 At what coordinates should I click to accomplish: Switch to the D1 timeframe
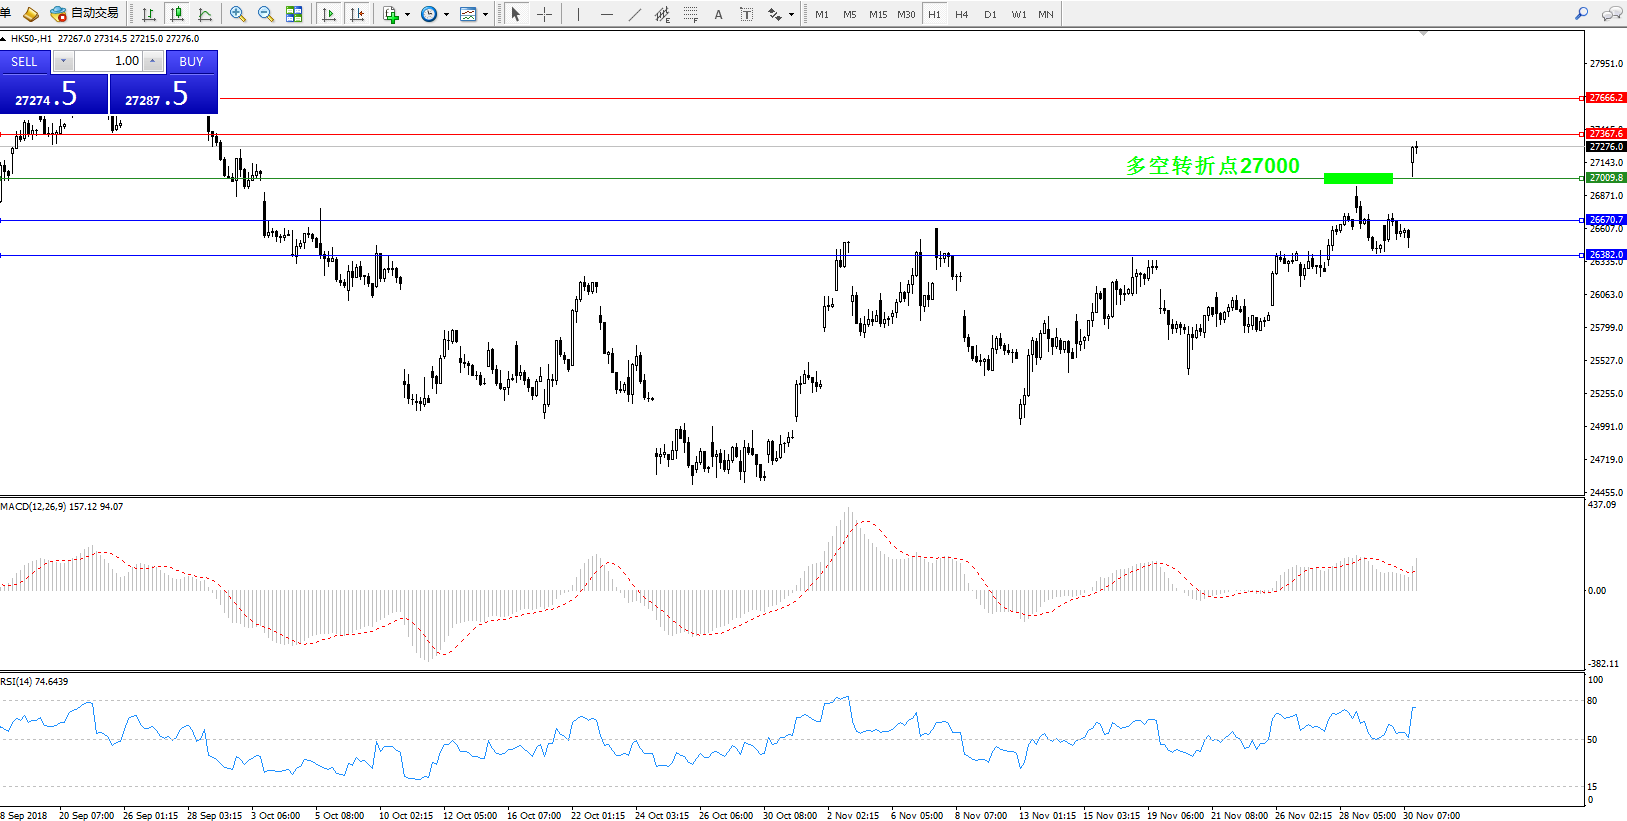(x=990, y=14)
